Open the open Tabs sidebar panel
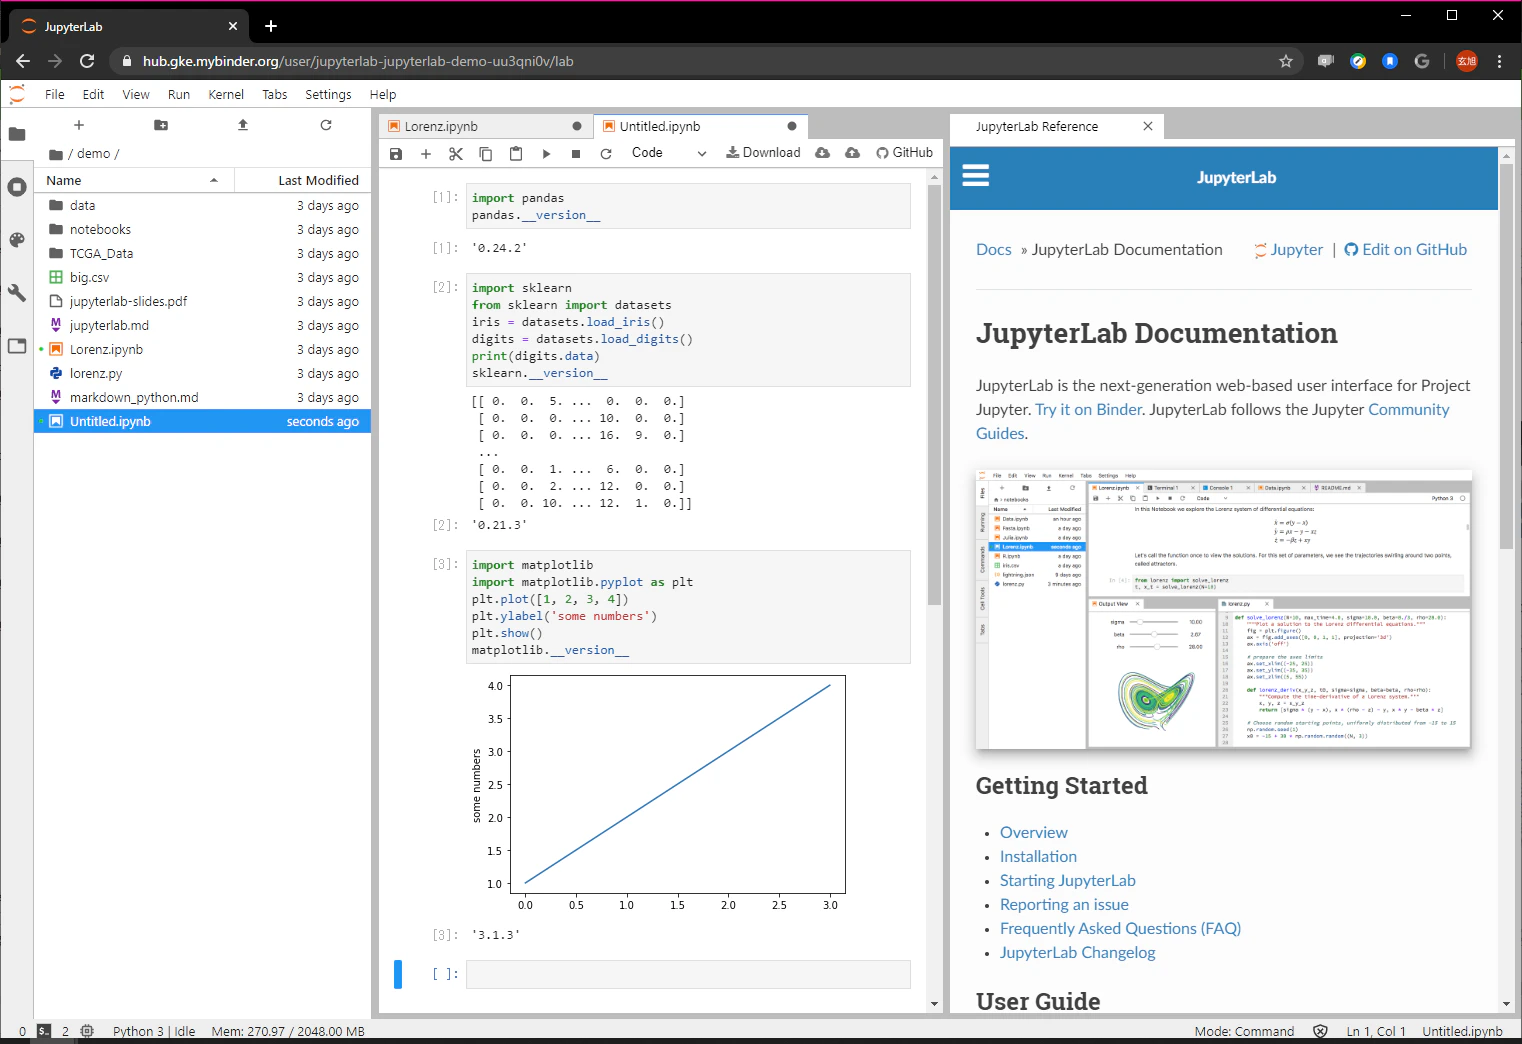This screenshot has width=1522, height=1044. [x=17, y=346]
